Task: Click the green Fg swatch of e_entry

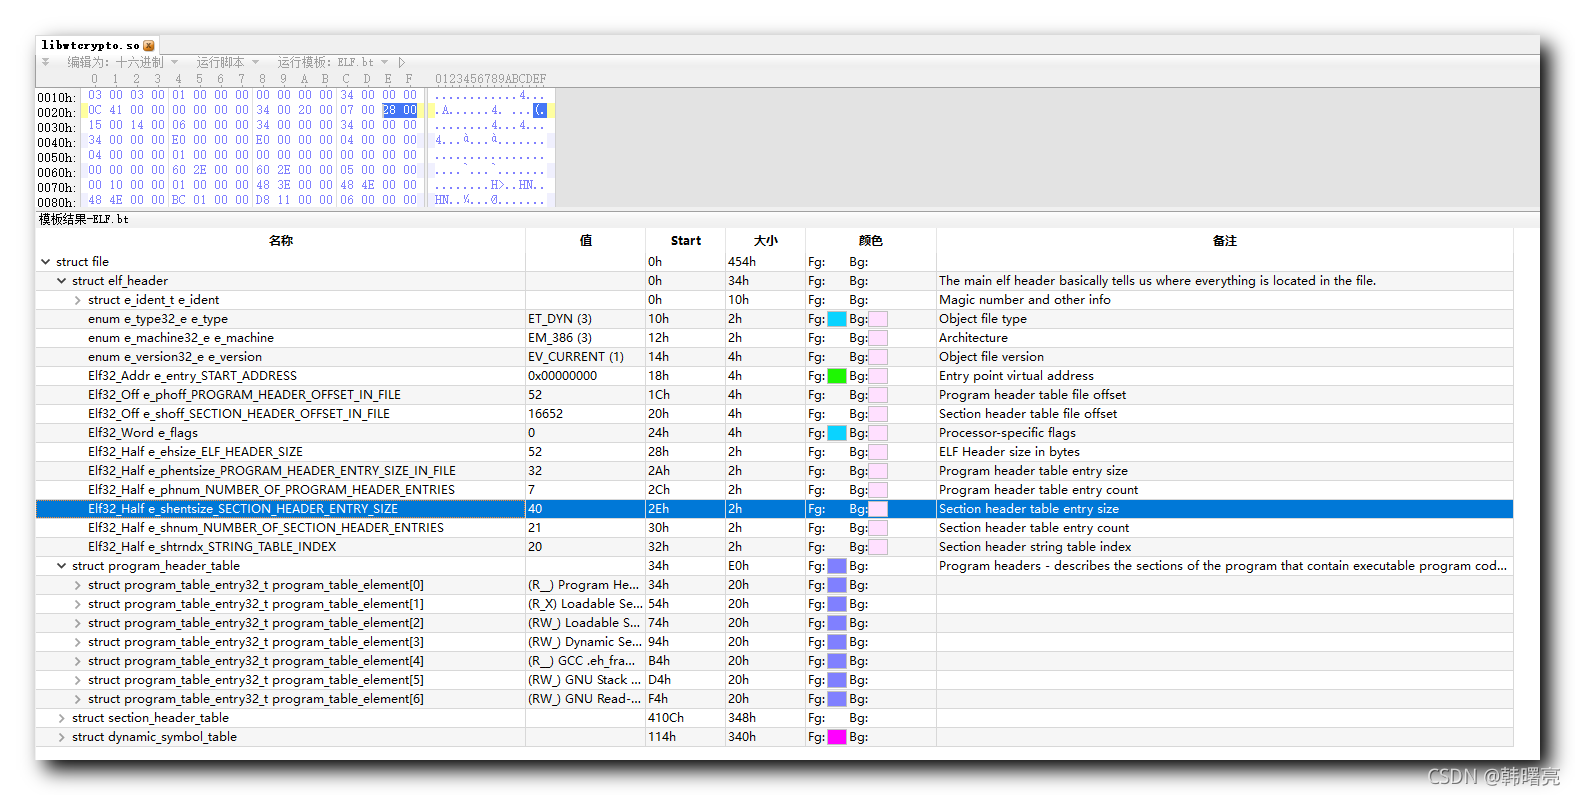Action: coord(837,376)
